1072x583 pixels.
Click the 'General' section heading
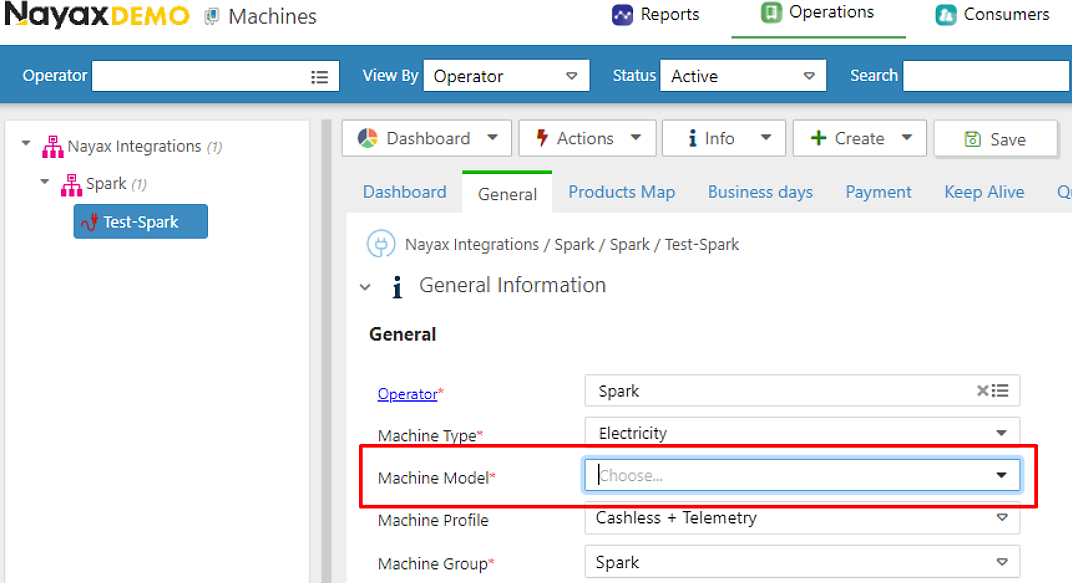point(403,334)
